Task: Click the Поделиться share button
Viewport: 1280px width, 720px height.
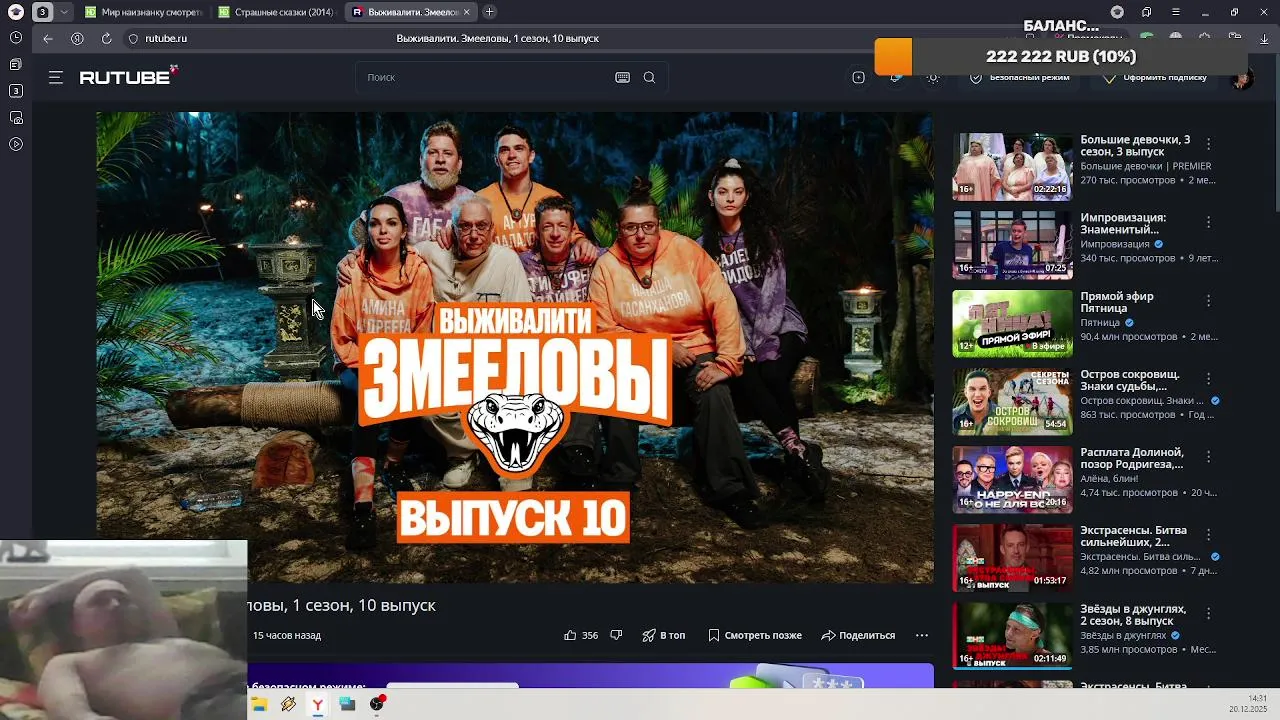Action: [858, 635]
